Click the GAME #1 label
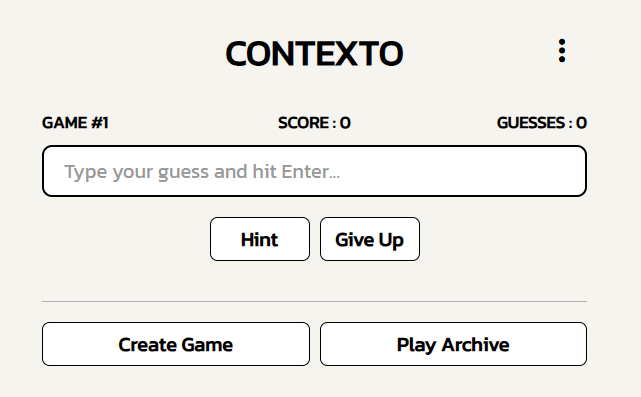Viewport: 641px width, 397px height. pos(75,123)
